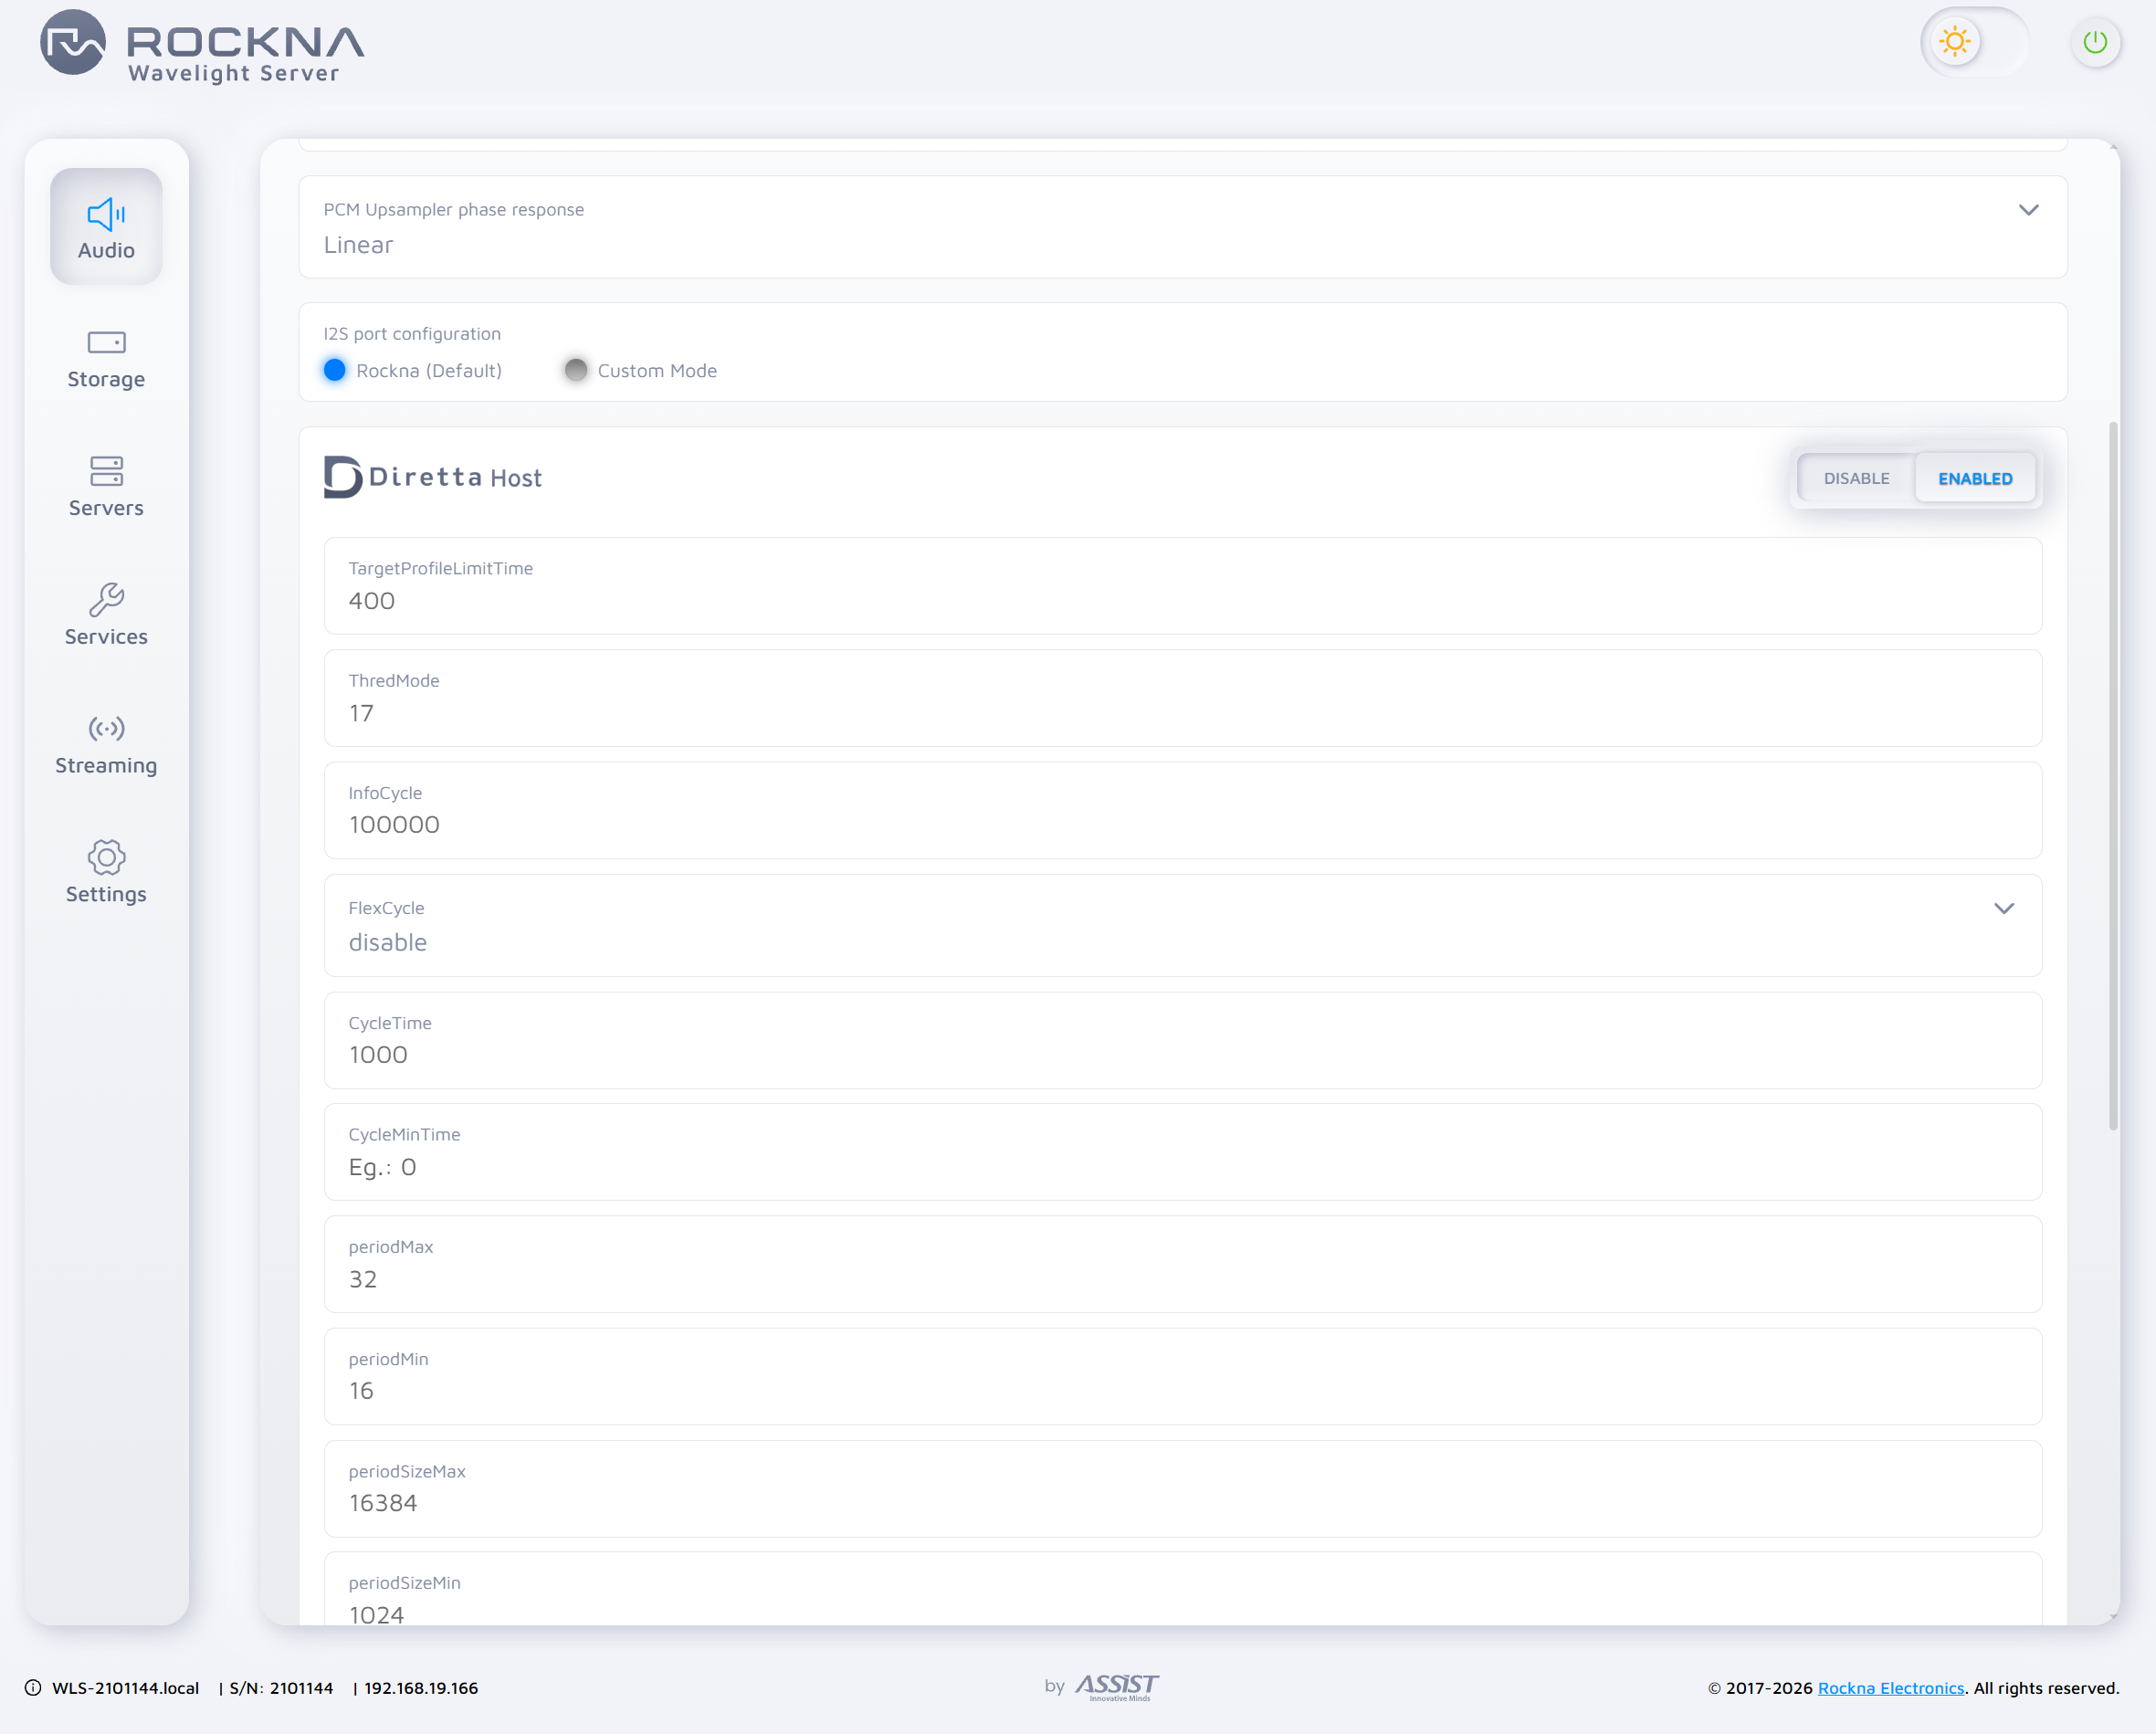Click the CycleMinTime field
Screen dimensions: 2156x1734
point(1183,1152)
